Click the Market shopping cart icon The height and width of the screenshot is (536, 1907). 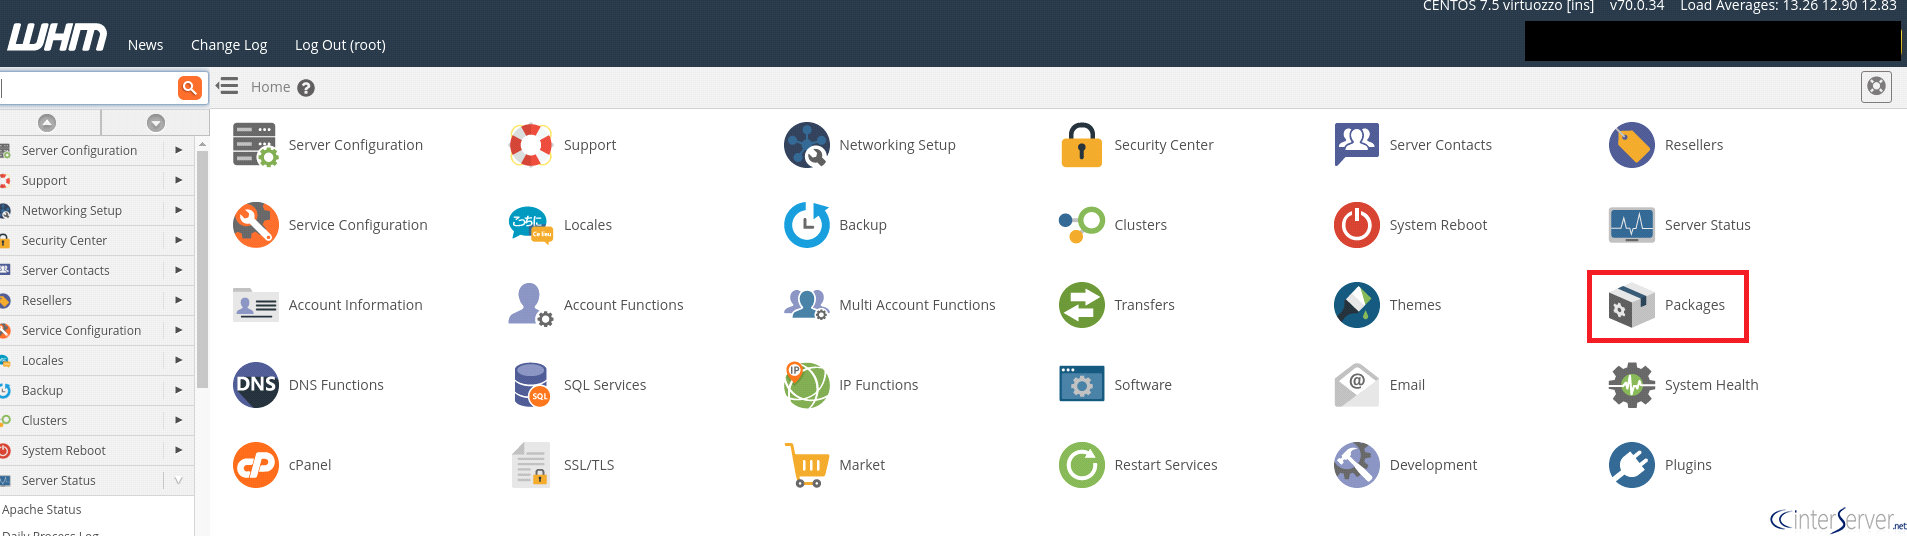point(807,465)
